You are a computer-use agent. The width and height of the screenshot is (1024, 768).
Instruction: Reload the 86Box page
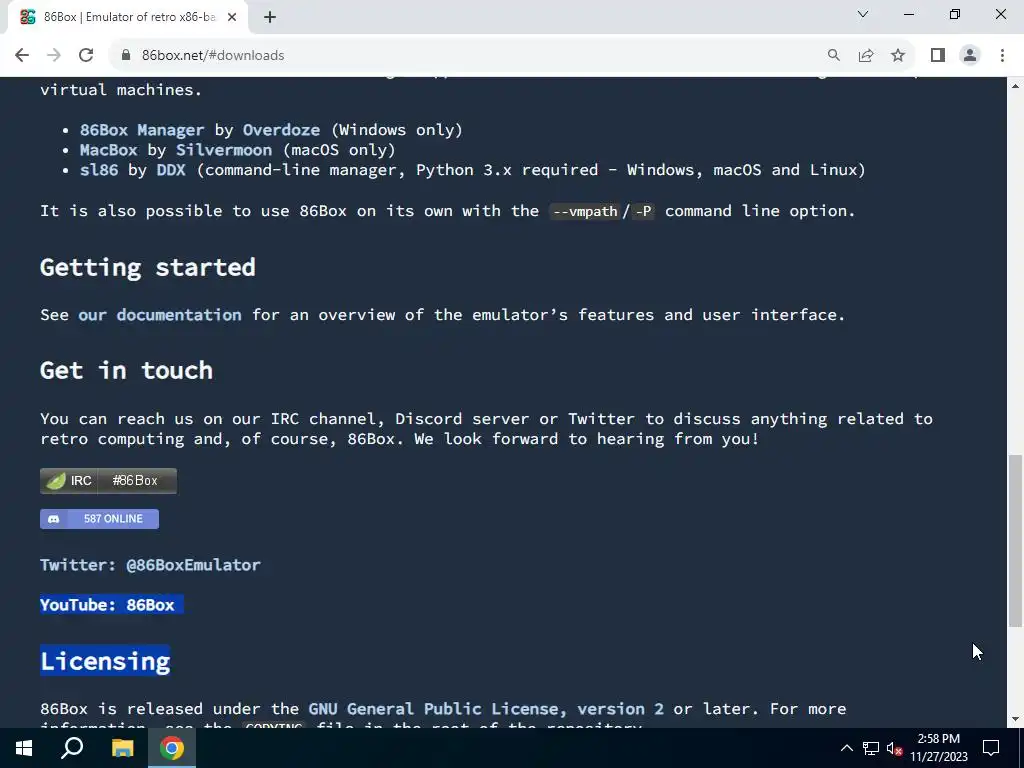pos(86,55)
